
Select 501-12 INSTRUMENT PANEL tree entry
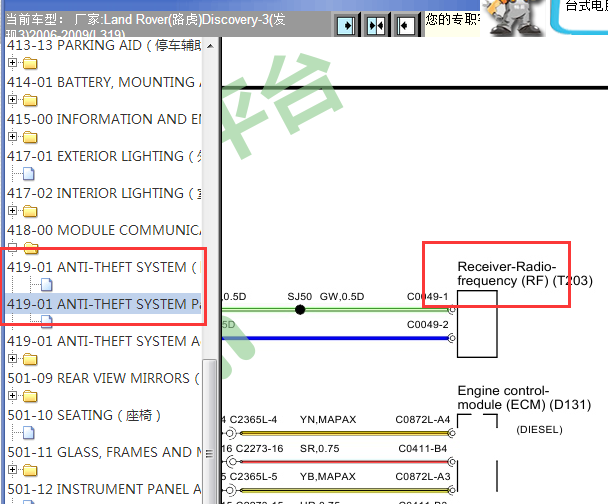point(104,489)
